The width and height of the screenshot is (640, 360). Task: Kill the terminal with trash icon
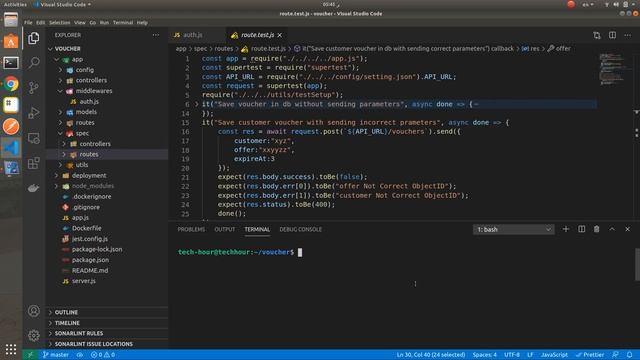[x=597, y=229]
